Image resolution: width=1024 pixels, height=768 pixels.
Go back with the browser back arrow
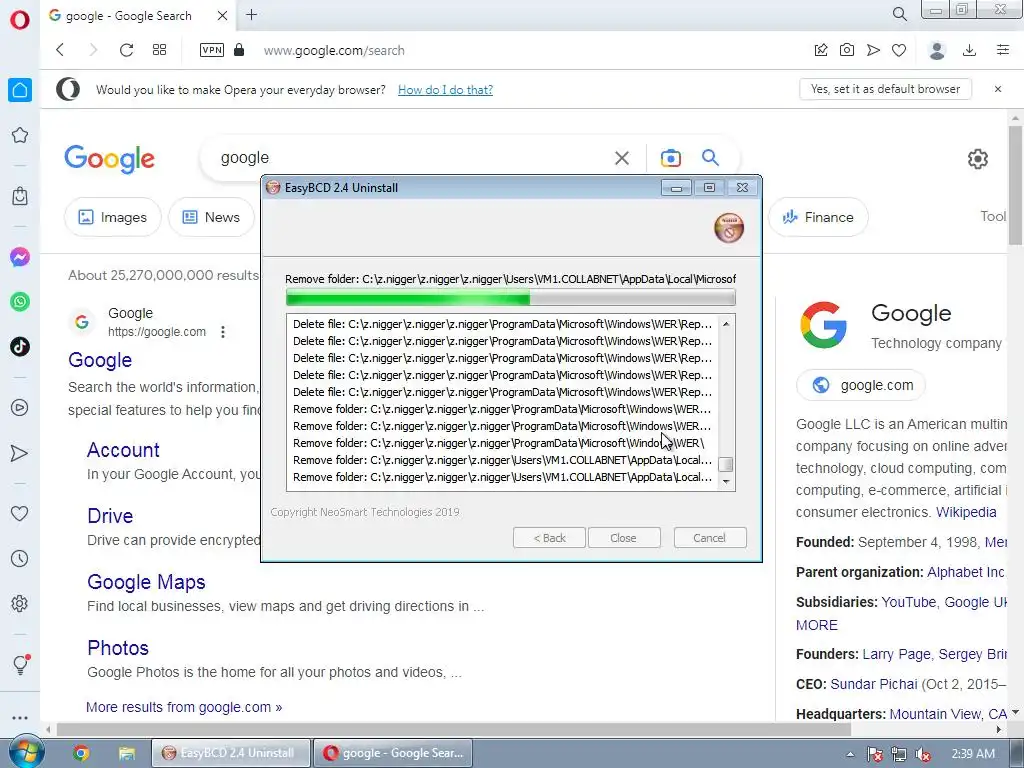[x=60, y=50]
